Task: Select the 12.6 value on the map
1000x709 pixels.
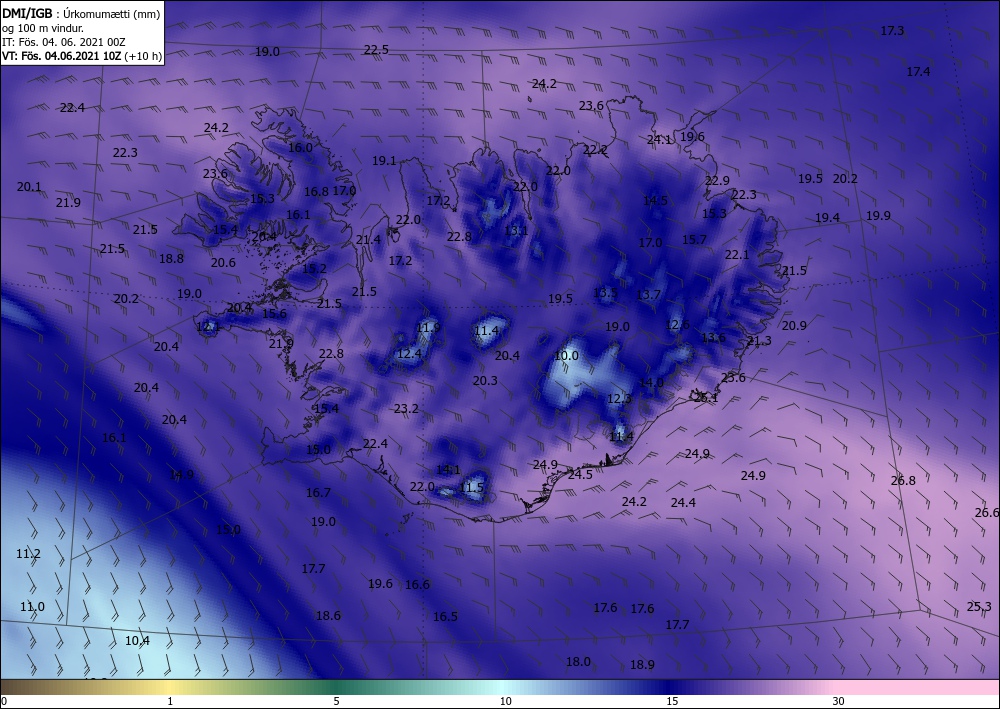Action: click(x=677, y=325)
